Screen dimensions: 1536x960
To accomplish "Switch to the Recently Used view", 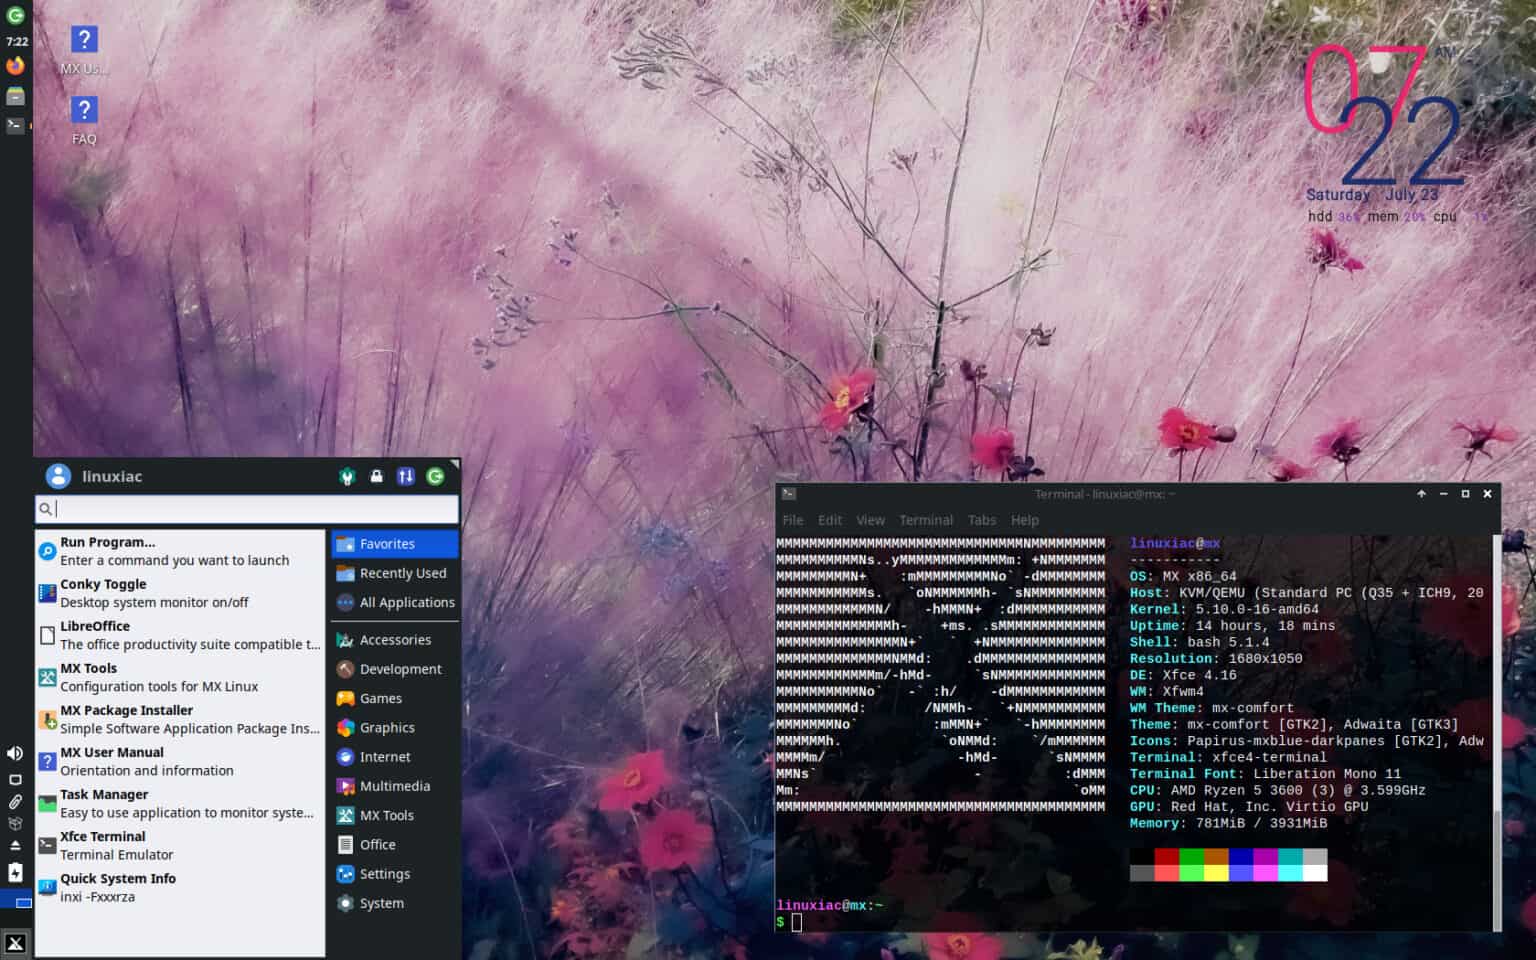I will [393, 573].
